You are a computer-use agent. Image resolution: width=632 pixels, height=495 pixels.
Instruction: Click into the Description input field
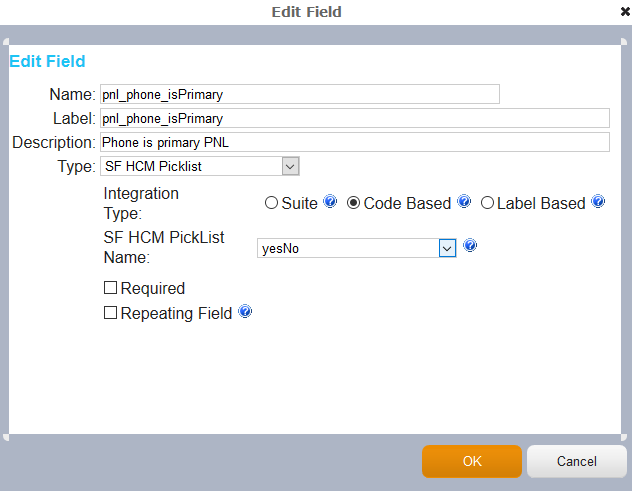[x=355, y=142]
